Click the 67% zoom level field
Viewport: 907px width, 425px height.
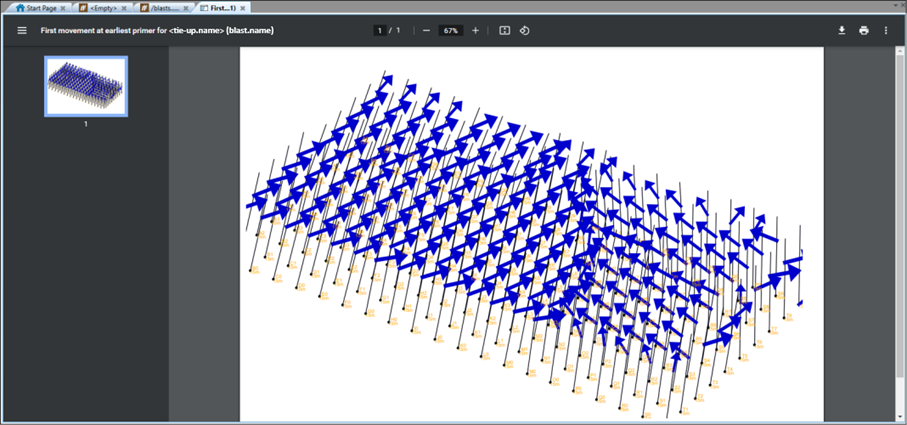pos(451,31)
